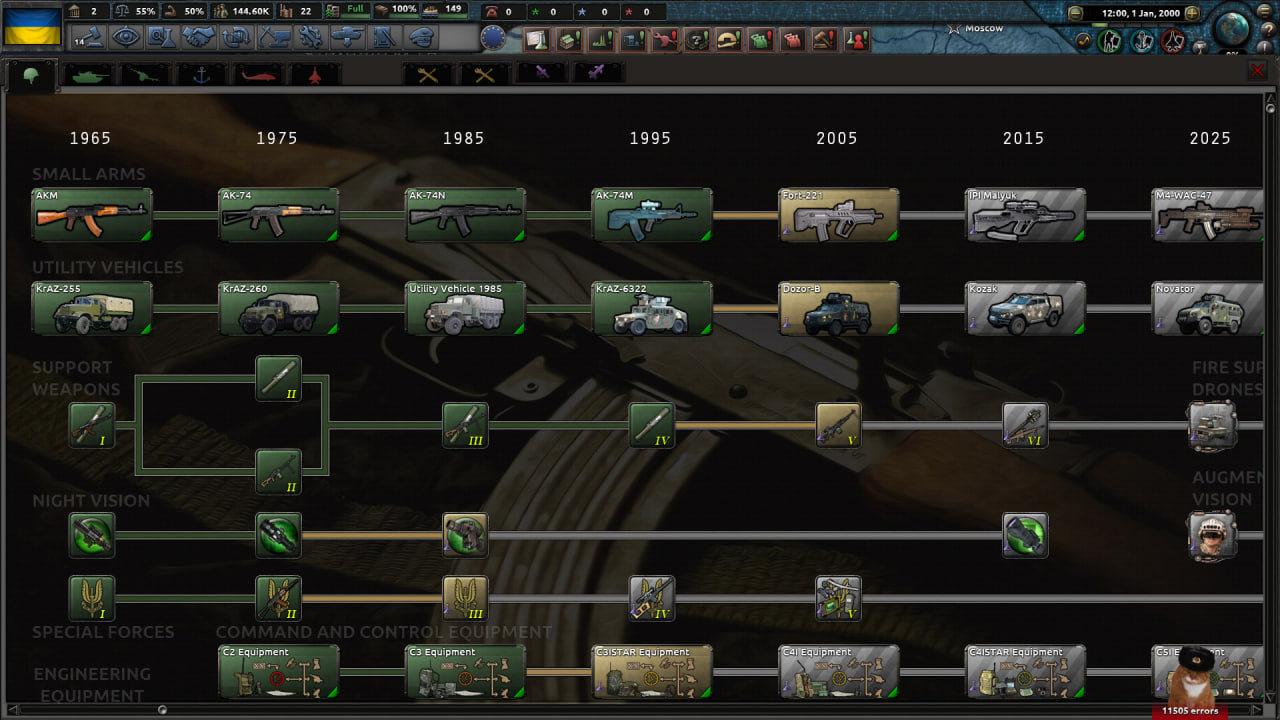Switch to the naval anchor research tab
Image resolution: width=1280 pixels, height=720 pixels.
[x=202, y=74]
